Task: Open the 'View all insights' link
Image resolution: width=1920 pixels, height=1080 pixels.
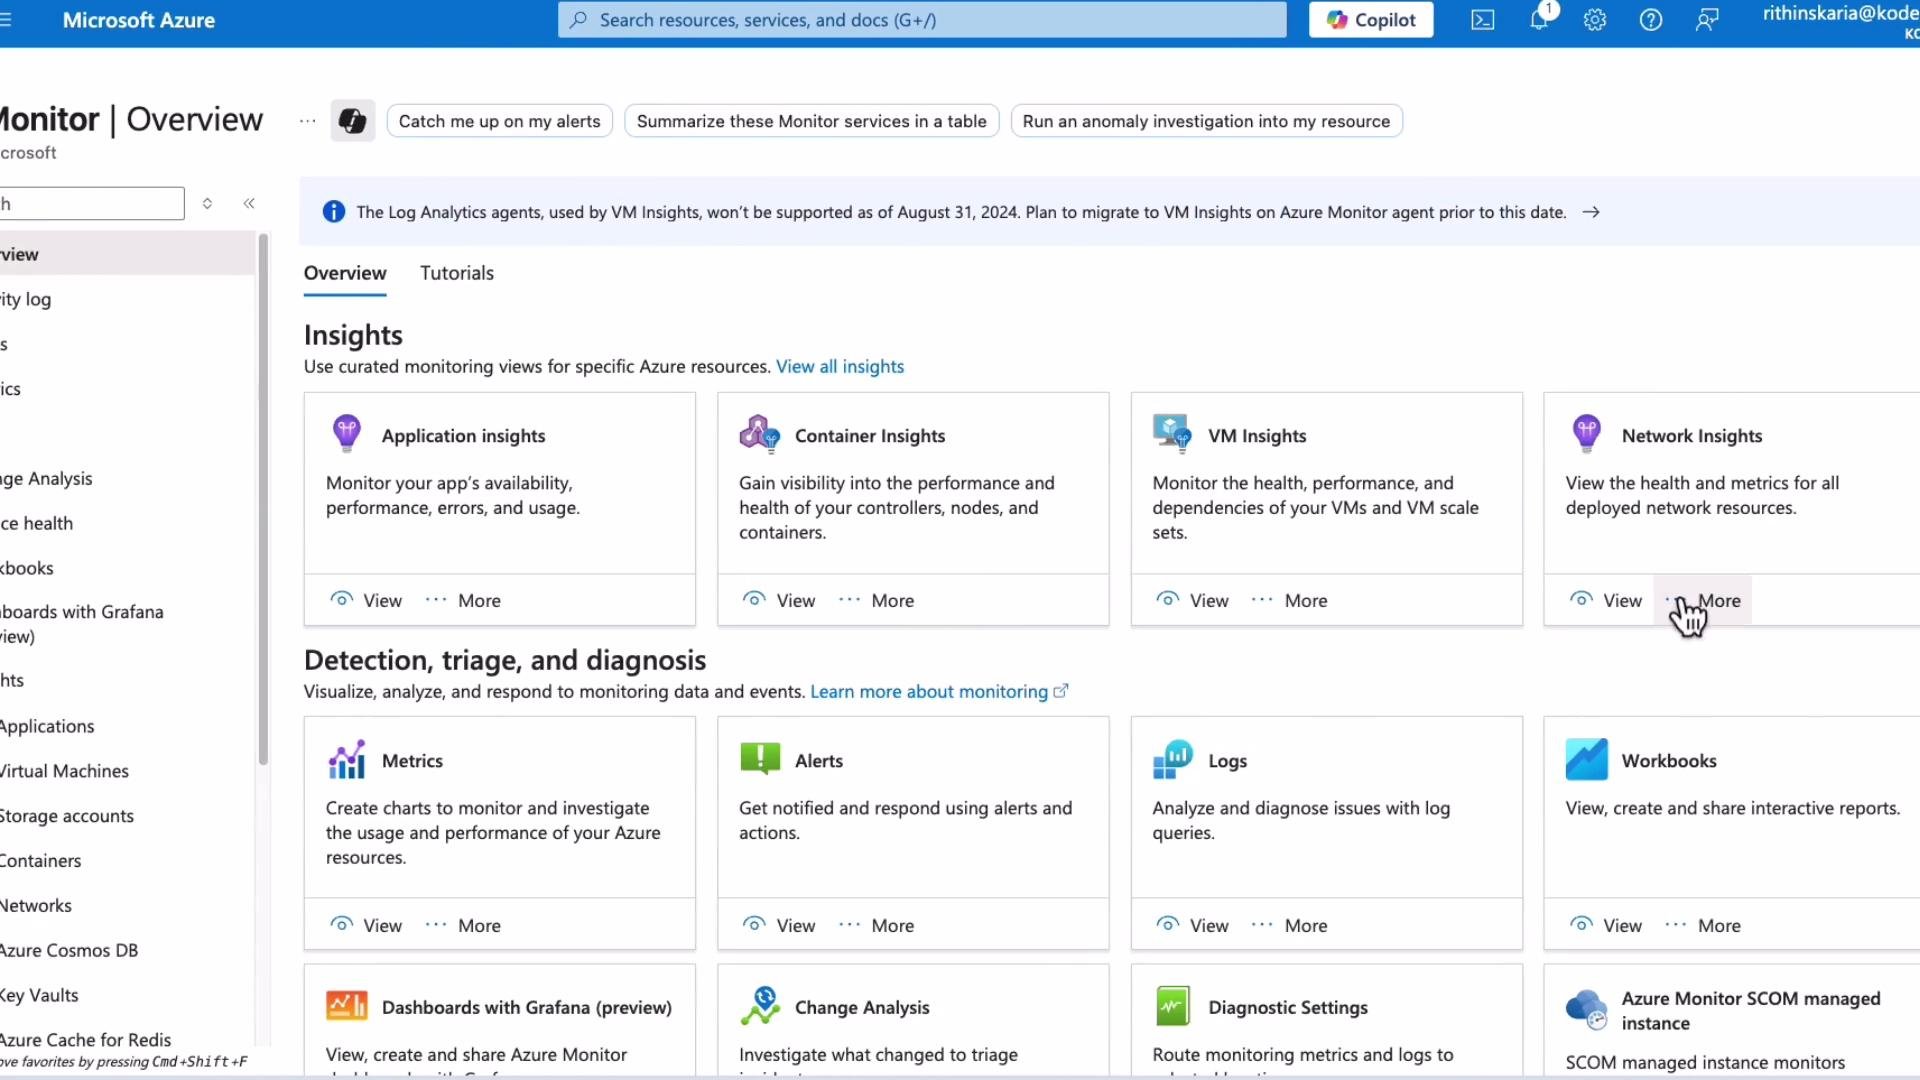Action: (x=840, y=367)
